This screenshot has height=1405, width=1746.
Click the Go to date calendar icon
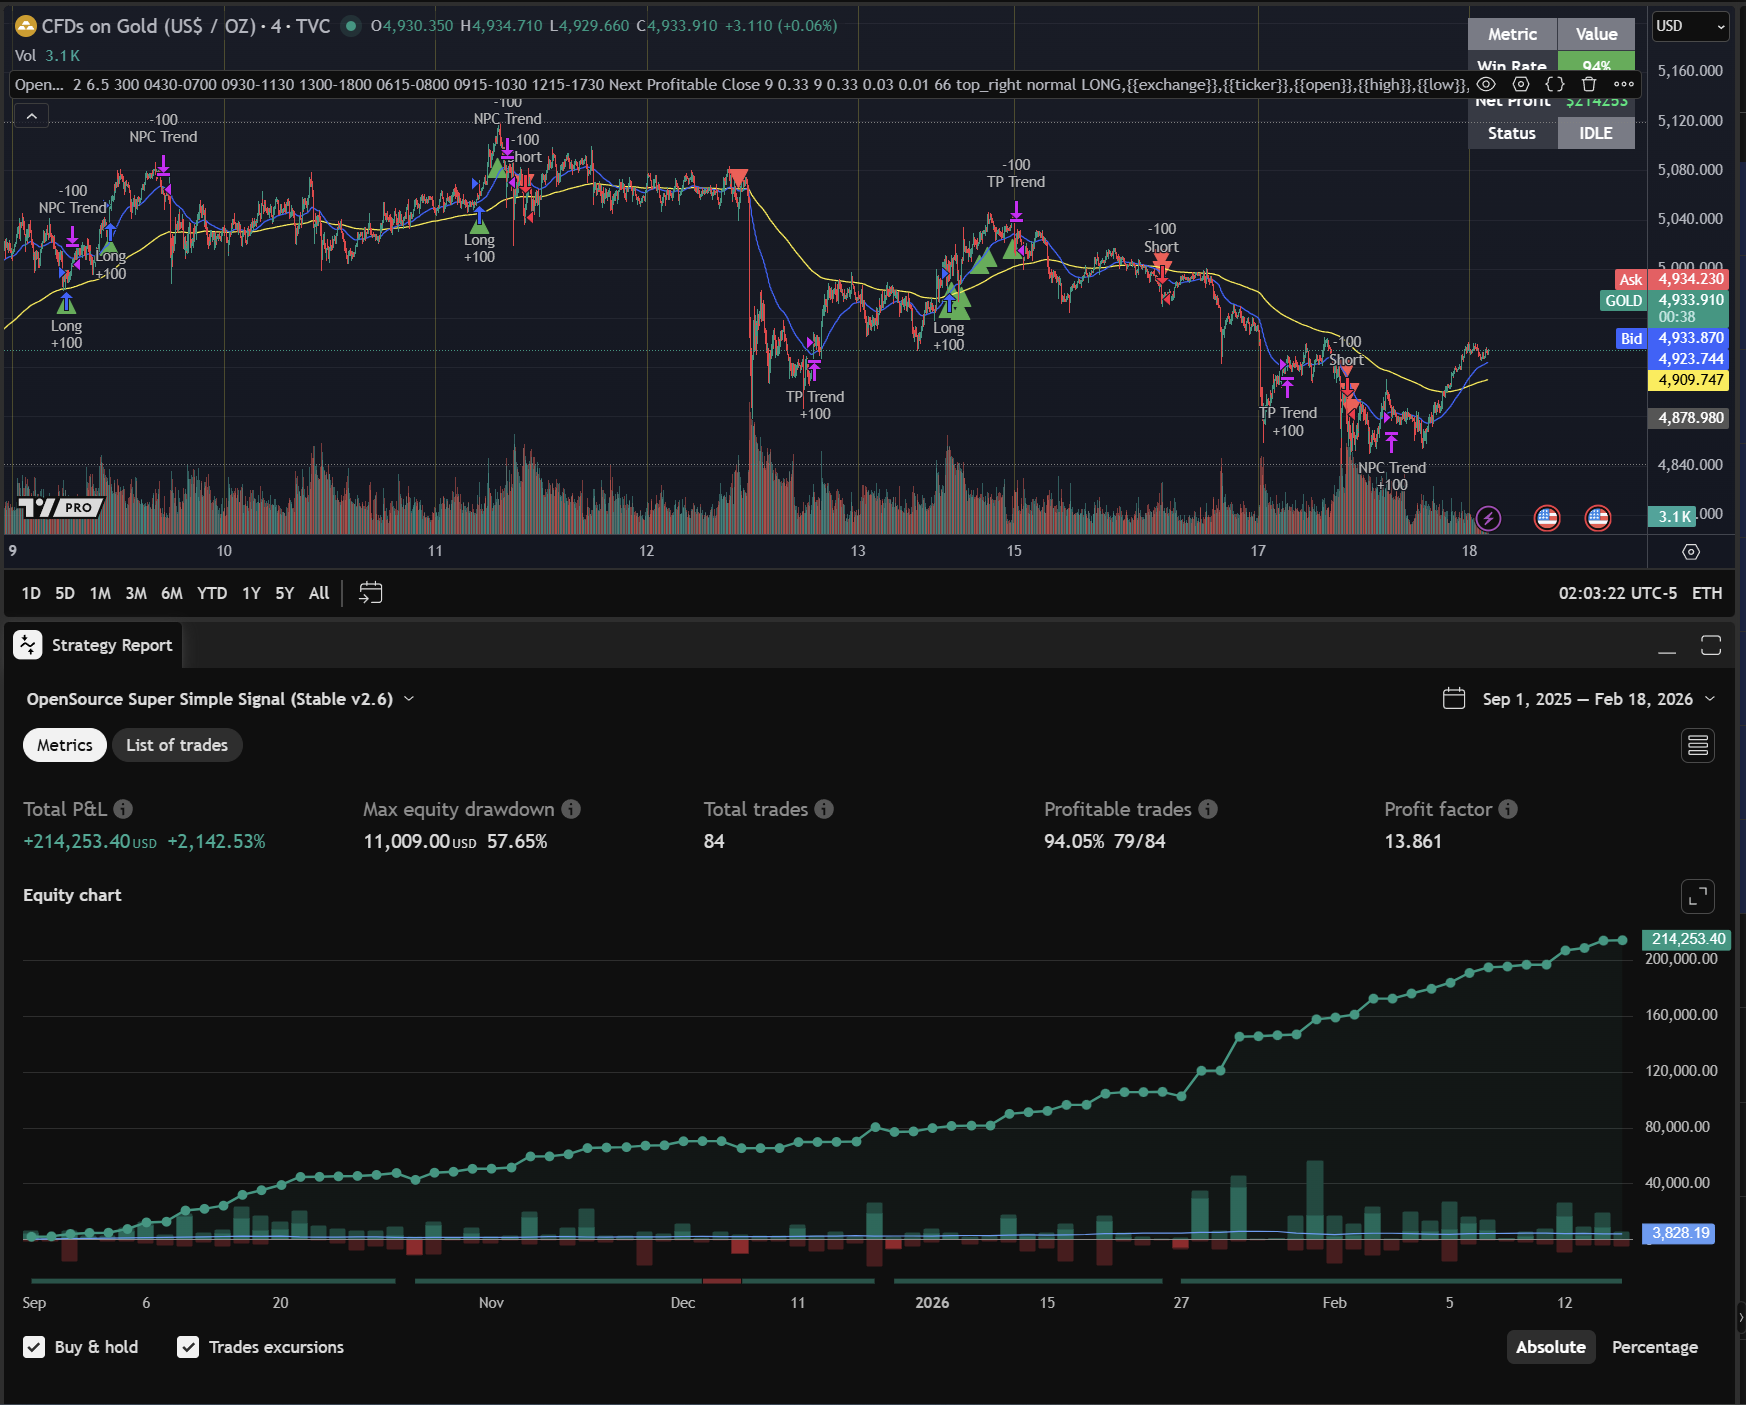tap(370, 593)
